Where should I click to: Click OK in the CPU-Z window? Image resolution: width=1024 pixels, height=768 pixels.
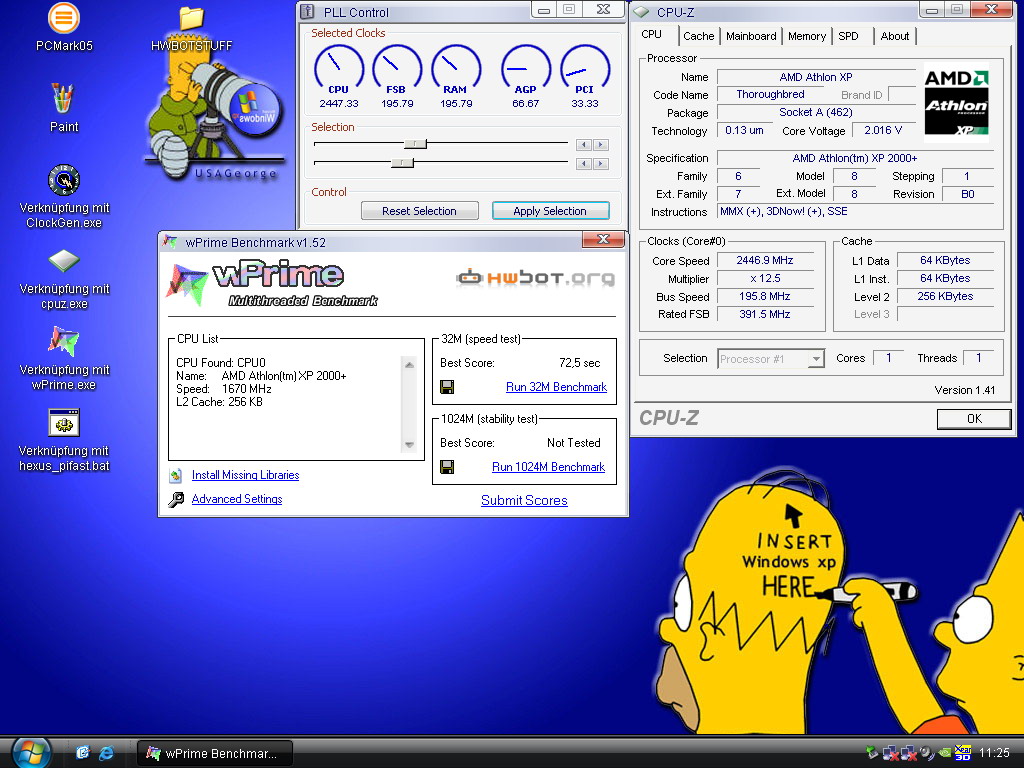974,419
